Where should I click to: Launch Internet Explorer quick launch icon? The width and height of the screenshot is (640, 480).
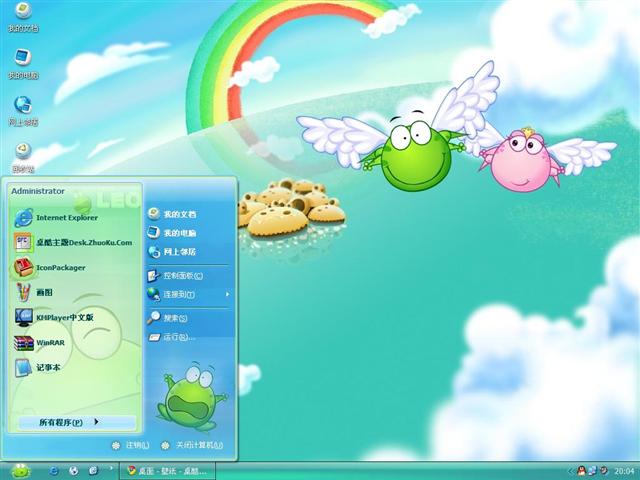pyautogui.click(x=54, y=471)
